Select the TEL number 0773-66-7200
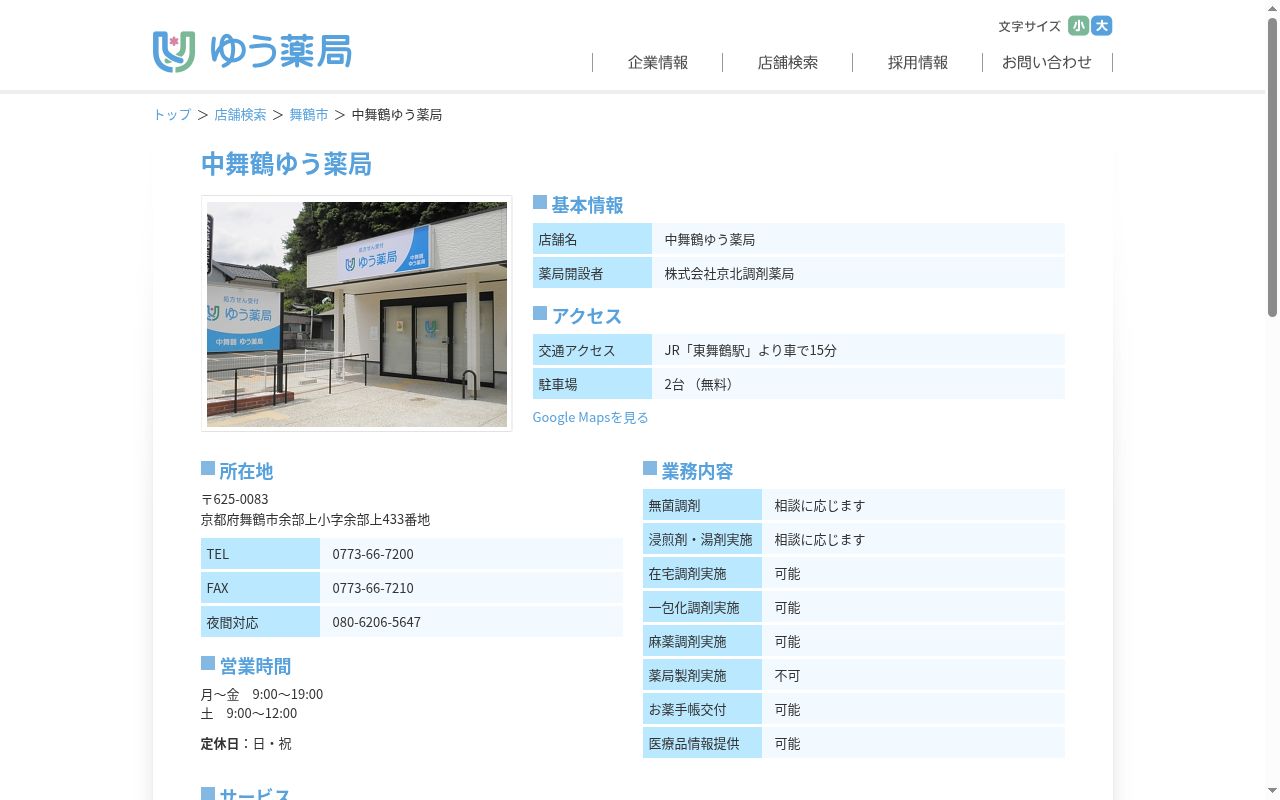 click(373, 554)
